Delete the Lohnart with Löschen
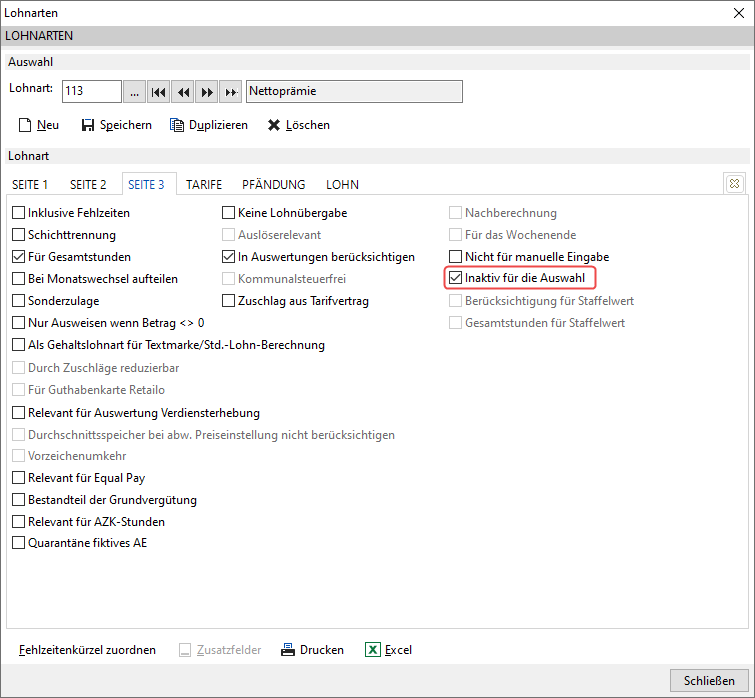 (x=299, y=125)
